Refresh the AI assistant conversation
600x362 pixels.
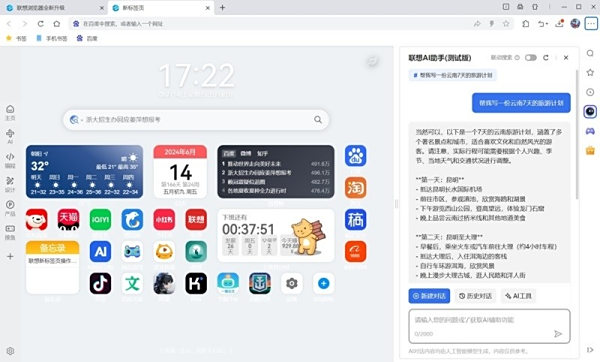coord(546,58)
